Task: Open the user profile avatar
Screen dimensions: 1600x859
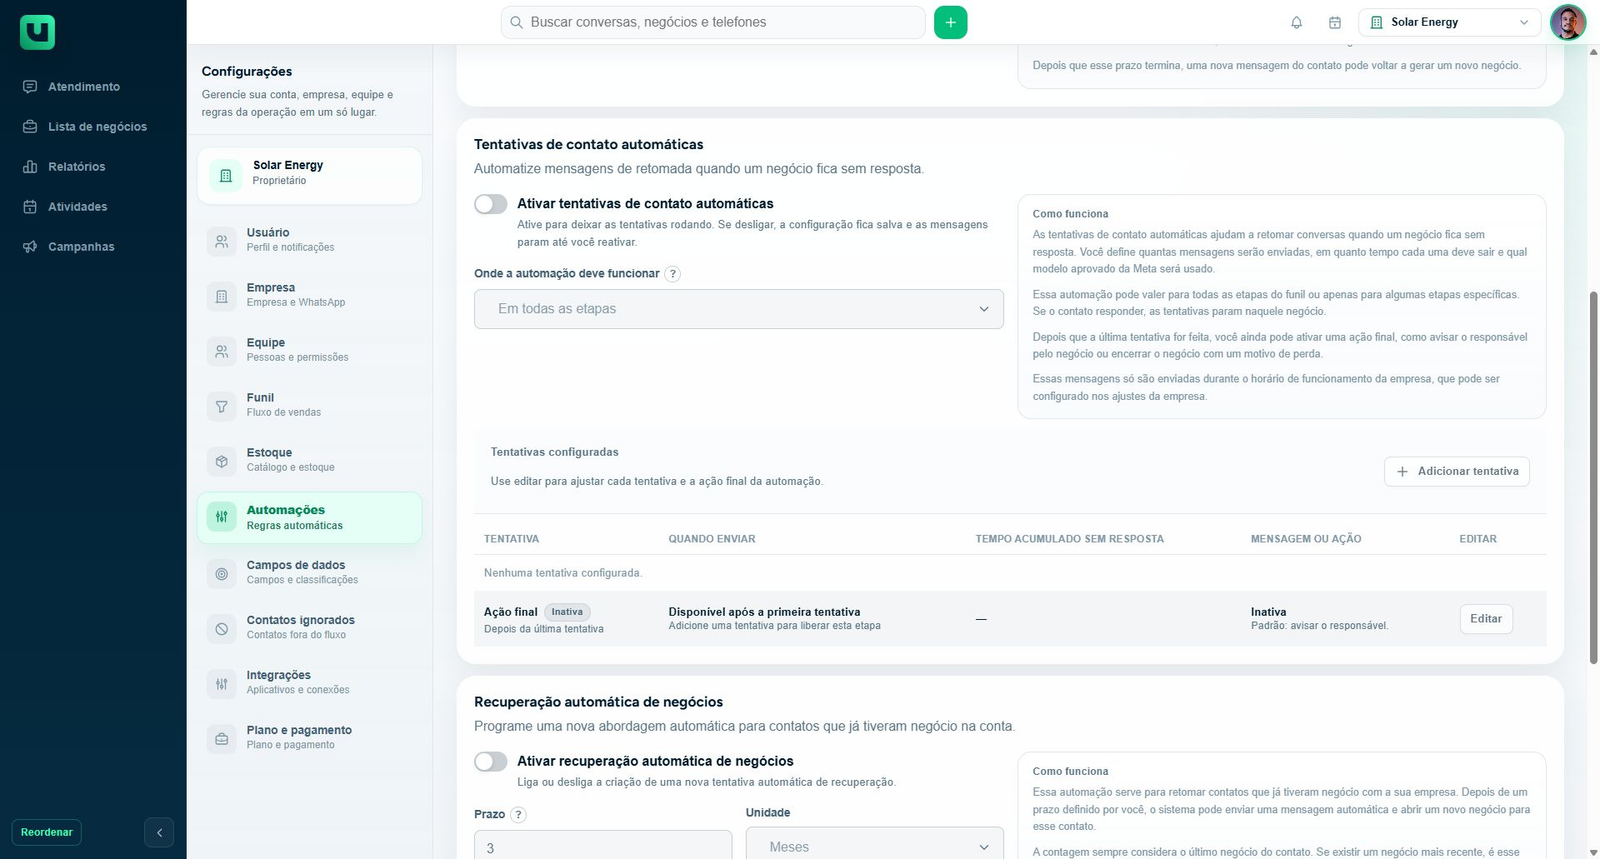Action: click(x=1568, y=22)
